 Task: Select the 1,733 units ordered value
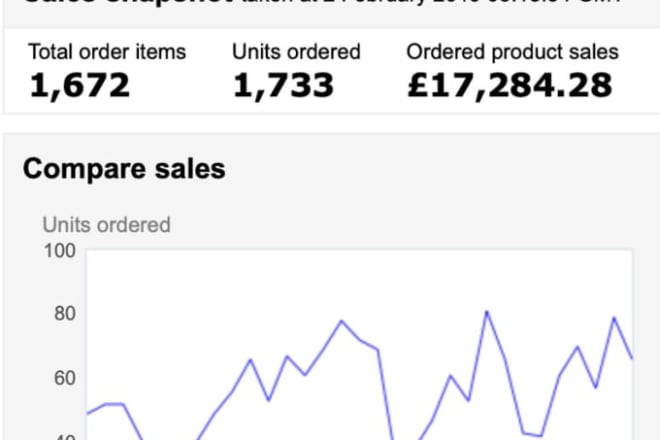(x=283, y=85)
